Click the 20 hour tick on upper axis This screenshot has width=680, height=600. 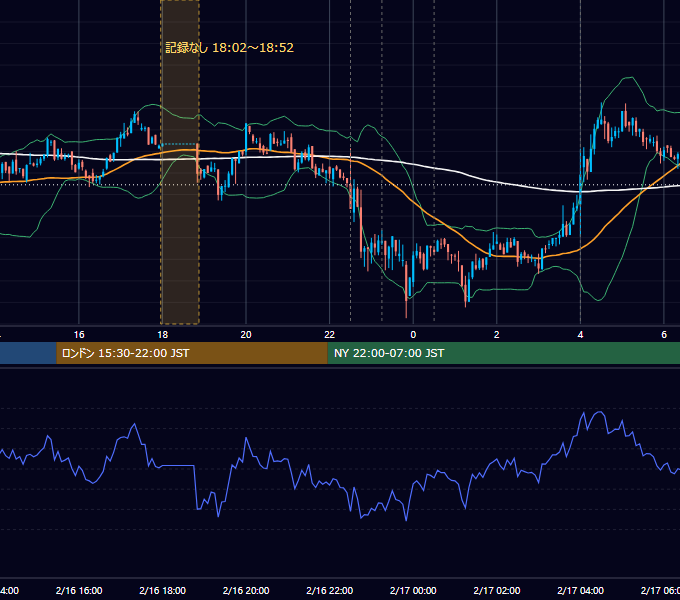tap(246, 335)
